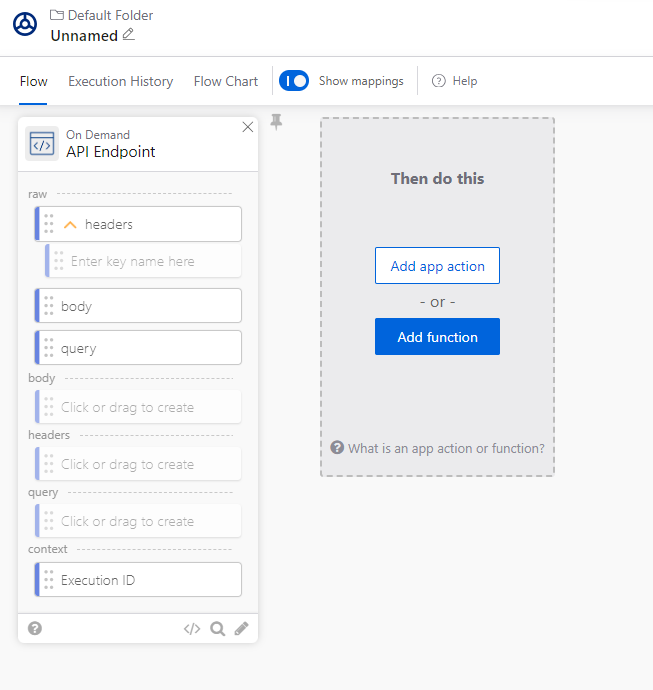Select the Execution ID field
This screenshot has width=653, height=690.
point(138,580)
